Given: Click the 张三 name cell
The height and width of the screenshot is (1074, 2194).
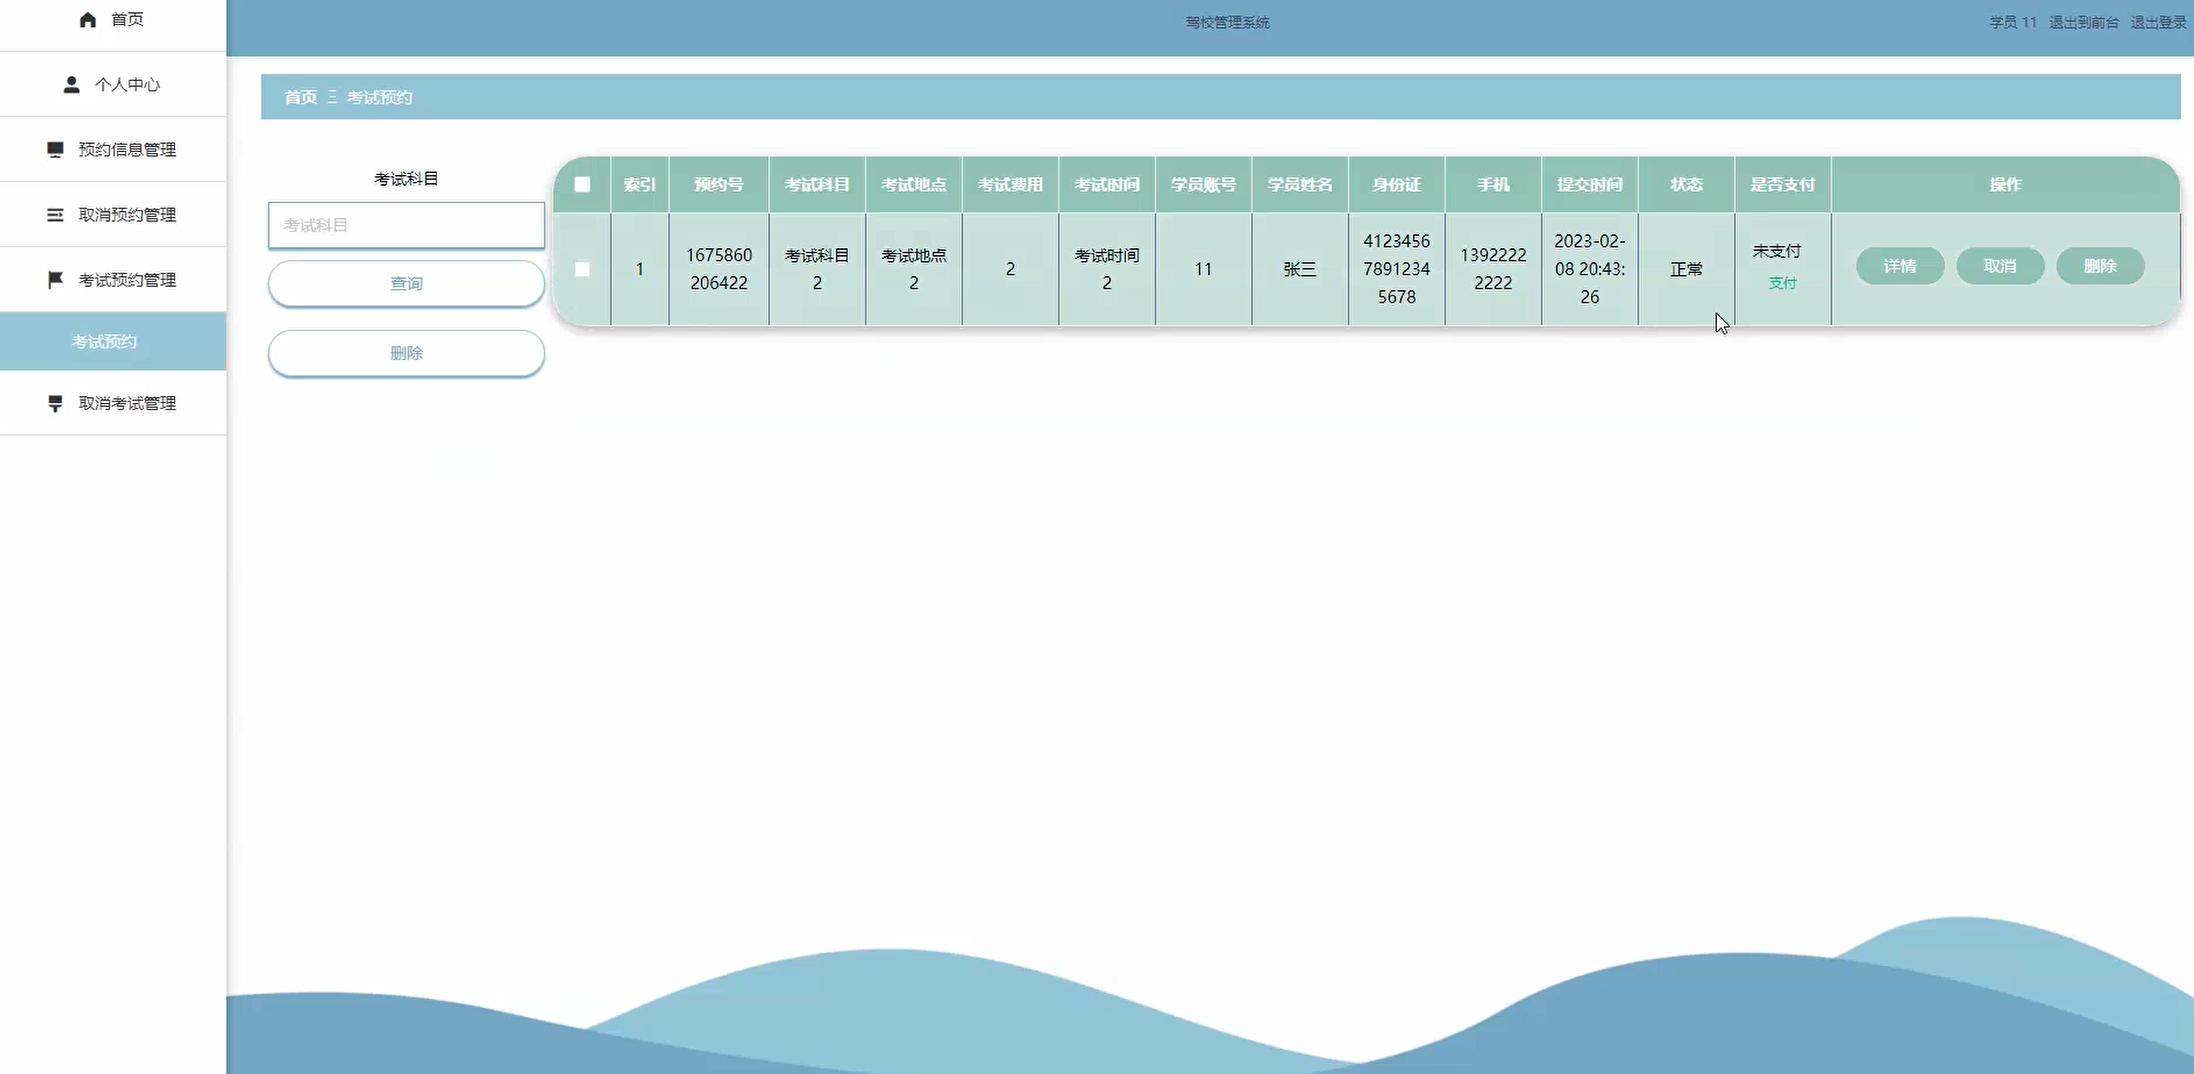Looking at the screenshot, I should click(1300, 269).
